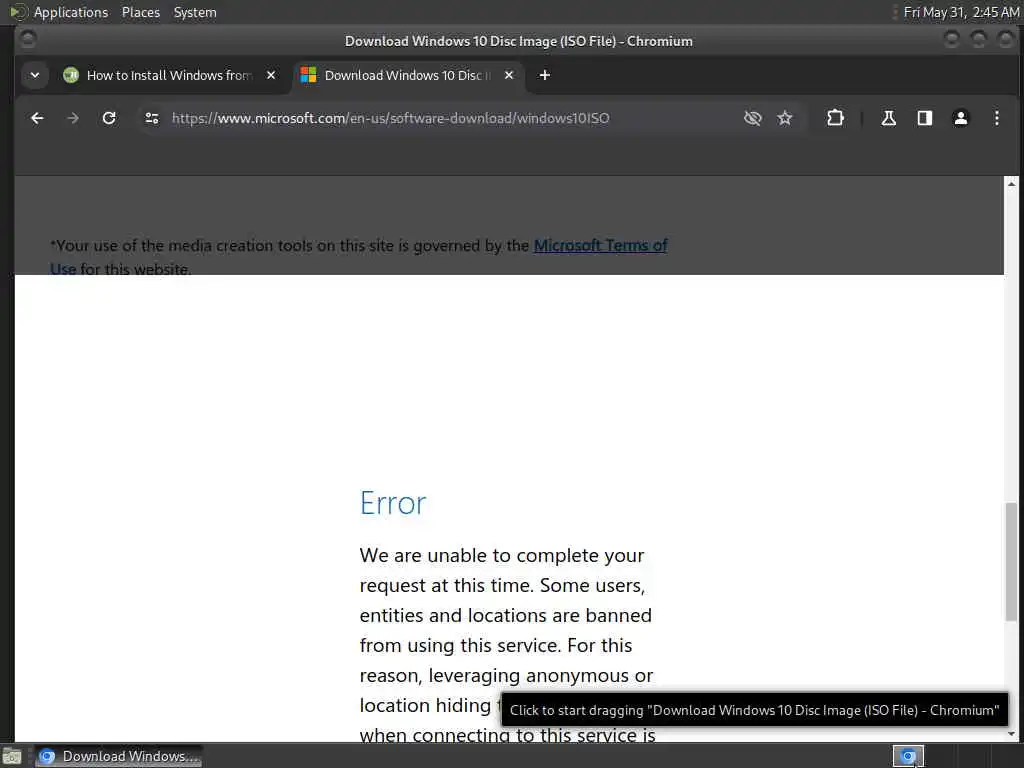Image resolution: width=1024 pixels, height=768 pixels.
Task: Click the scrollbar down arrow
Action: point(1011,734)
